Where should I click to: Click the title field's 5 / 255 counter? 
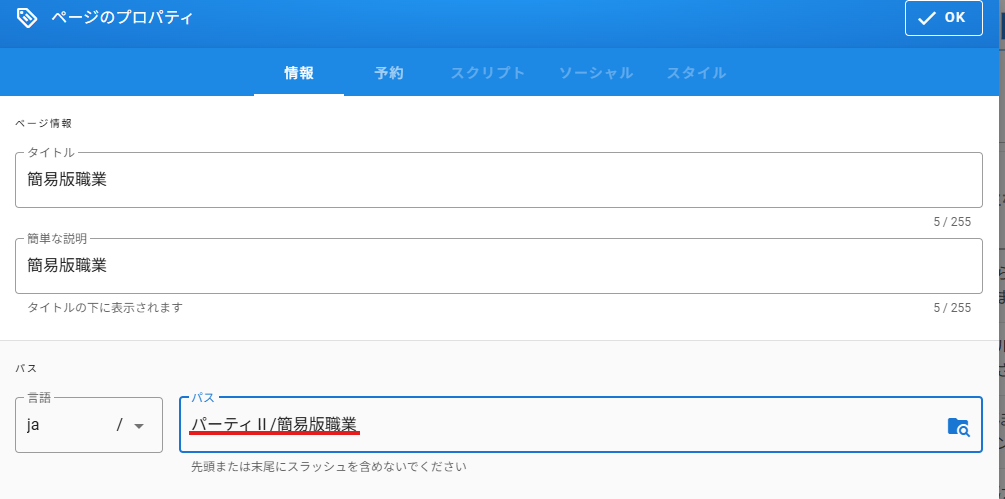coord(951,222)
